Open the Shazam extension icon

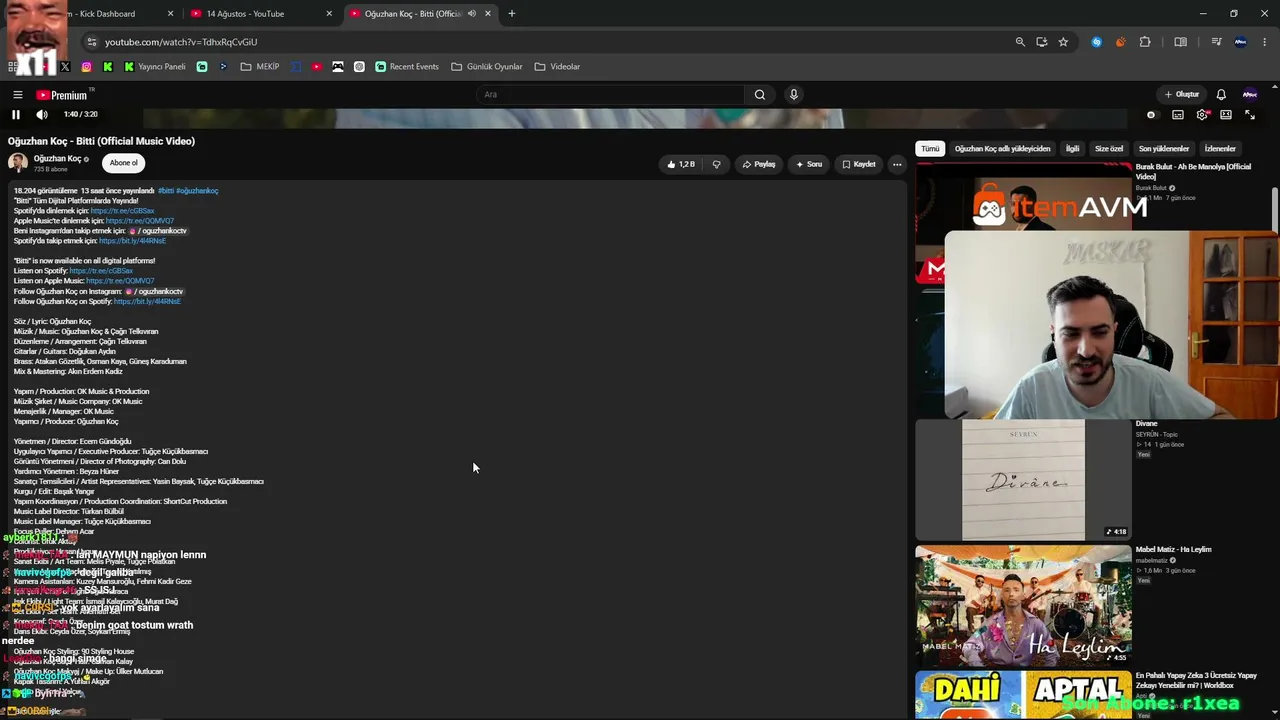pyautogui.click(x=1097, y=42)
